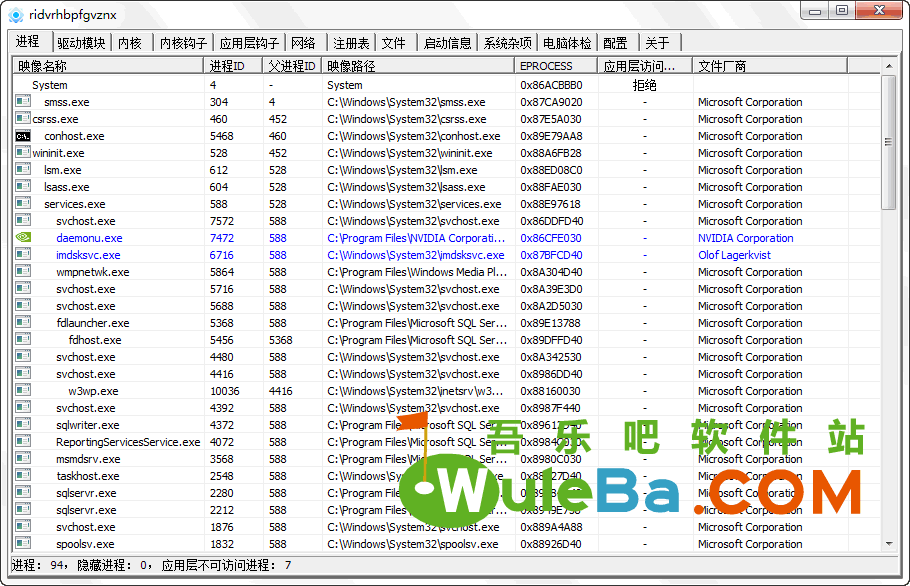The height and width of the screenshot is (586, 910).
Task: Click the fdlauncher.exe process icon
Action: click(x=23, y=323)
